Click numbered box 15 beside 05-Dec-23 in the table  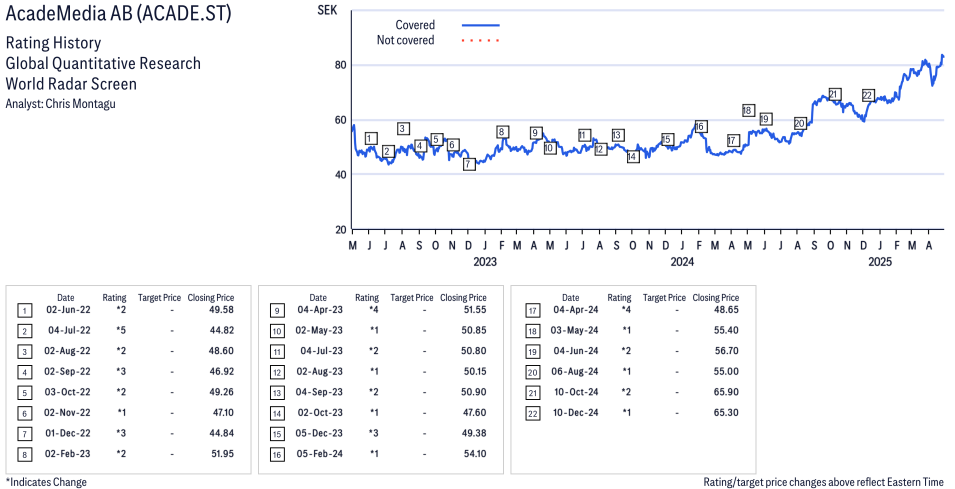click(277, 434)
